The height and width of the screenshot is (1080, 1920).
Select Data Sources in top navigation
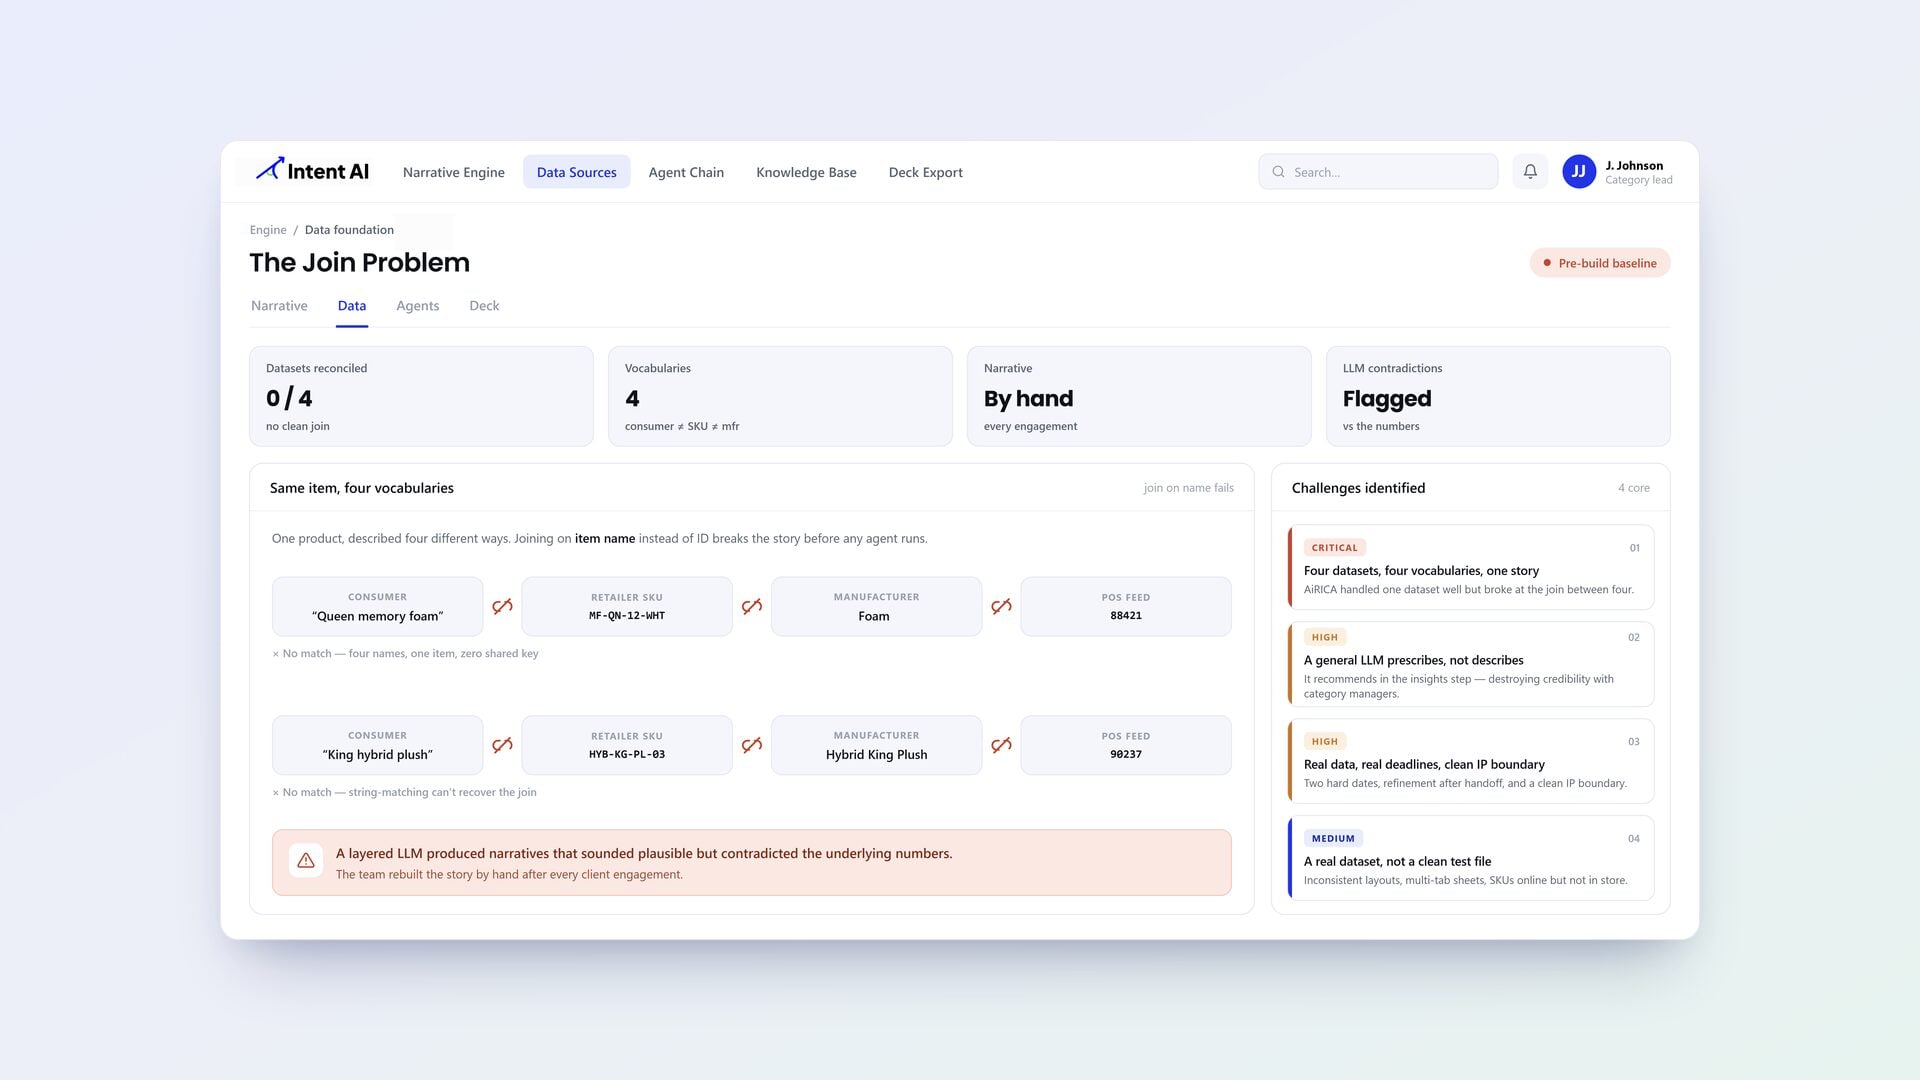[x=577, y=172]
